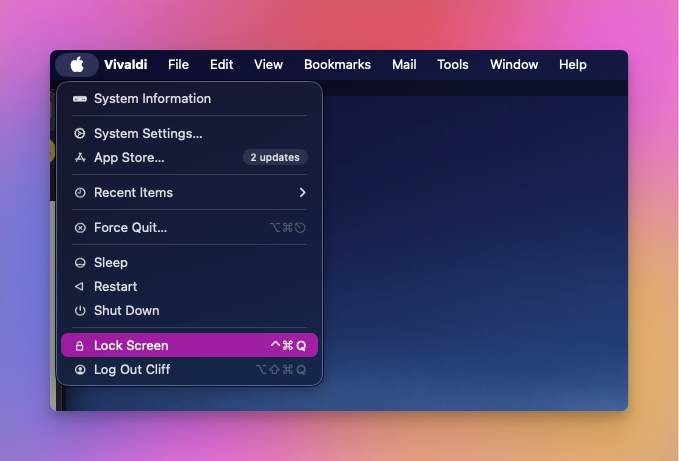Expand the Recent Items submenu arrow
The image size is (679, 461).
(x=302, y=193)
